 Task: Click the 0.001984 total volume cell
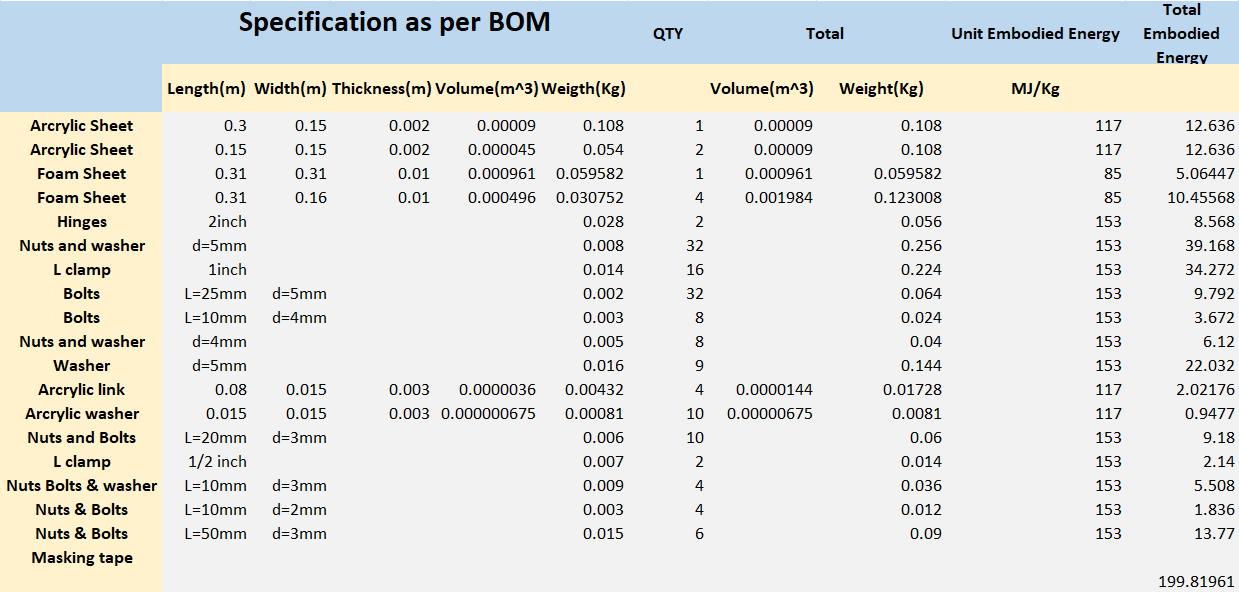779,198
